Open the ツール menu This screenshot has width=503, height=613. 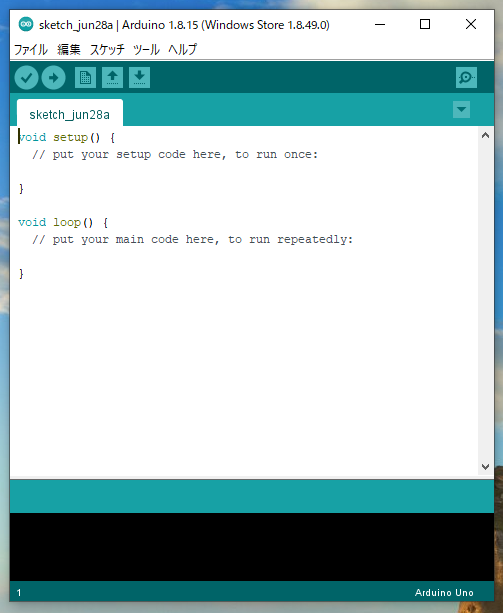pyautogui.click(x=146, y=50)
